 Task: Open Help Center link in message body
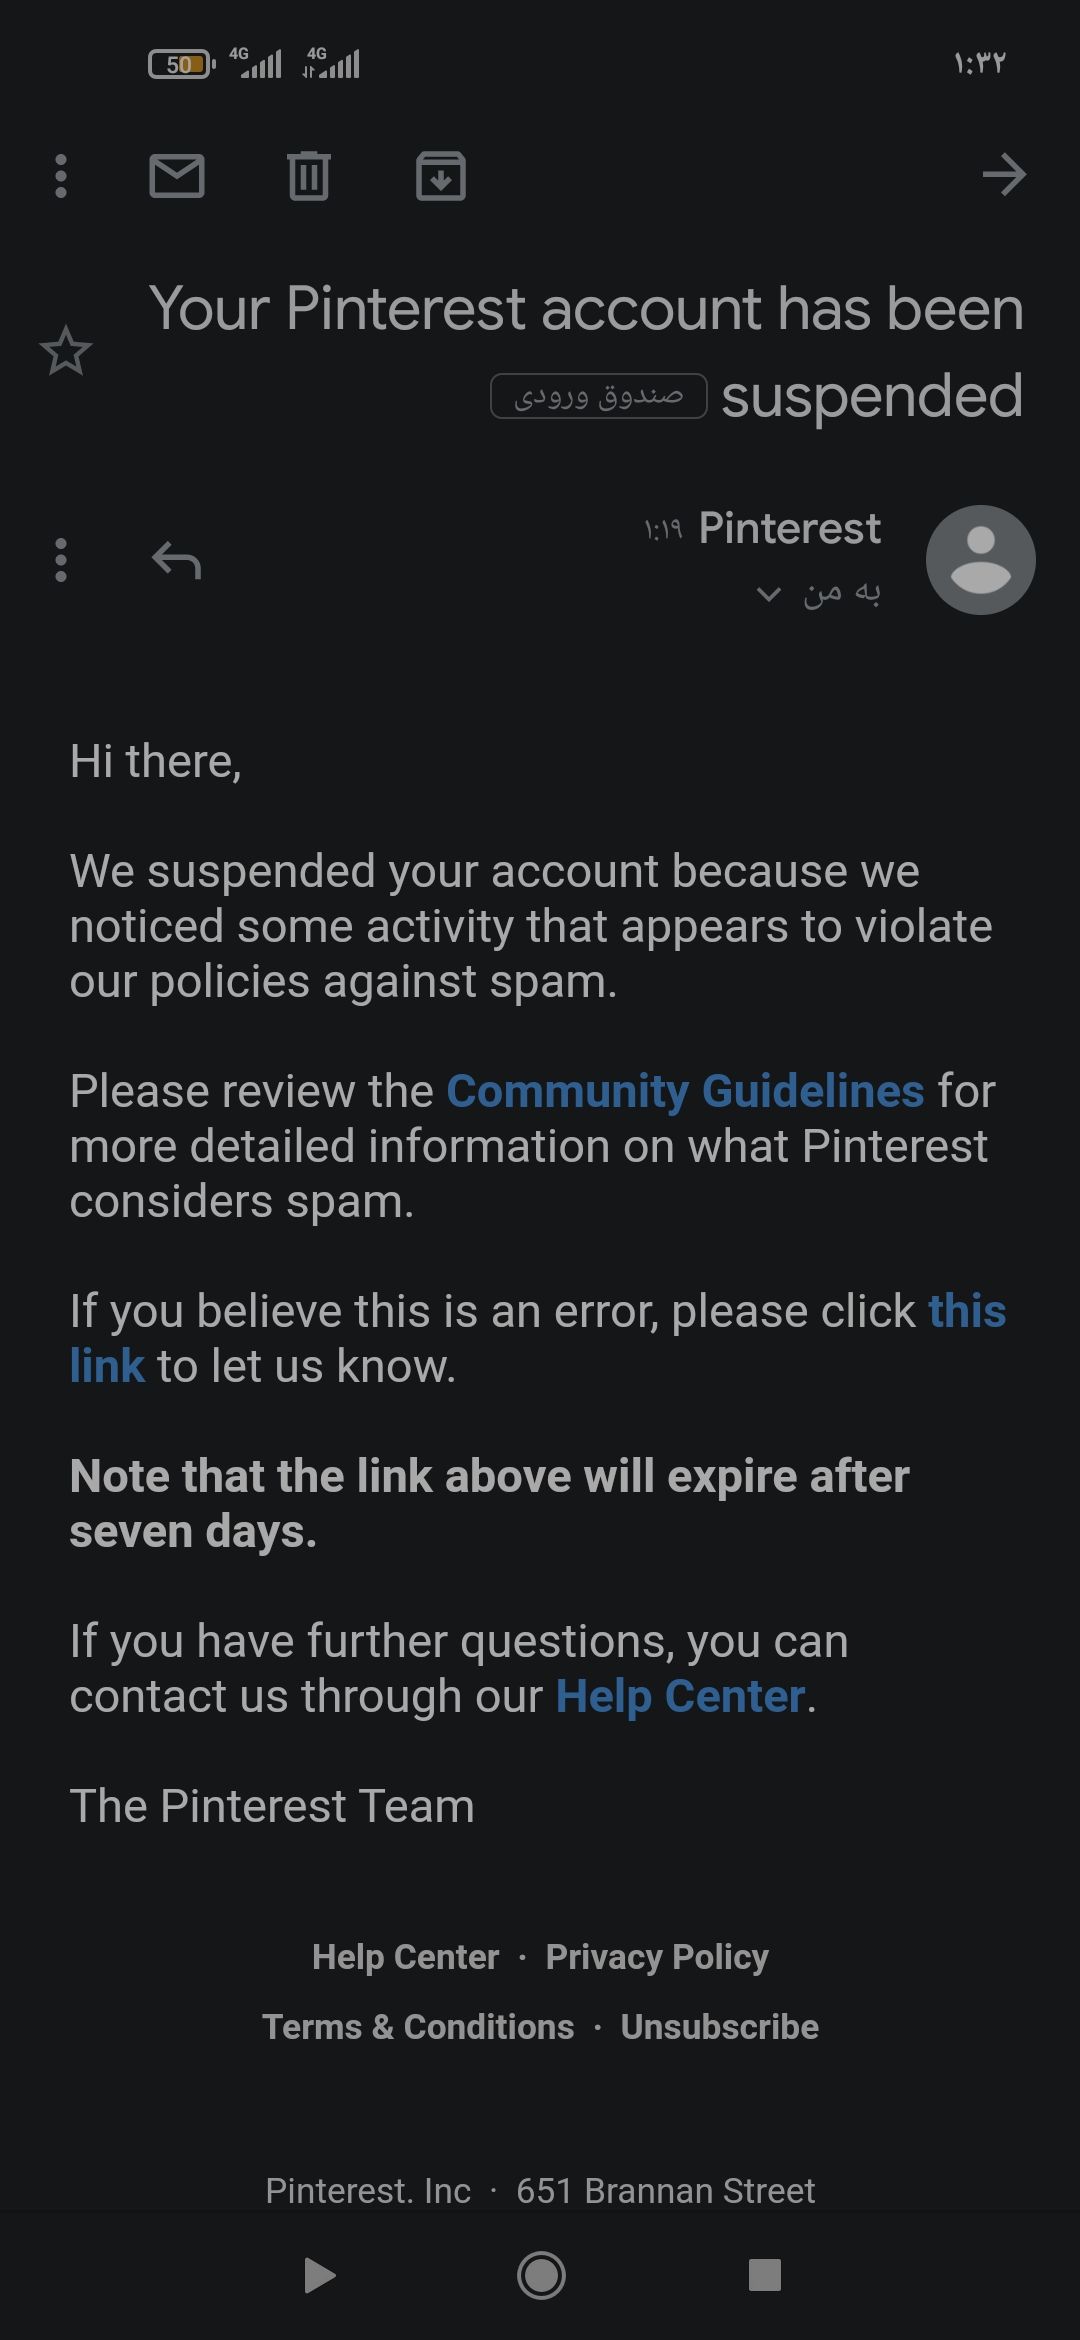[680, 1696]
